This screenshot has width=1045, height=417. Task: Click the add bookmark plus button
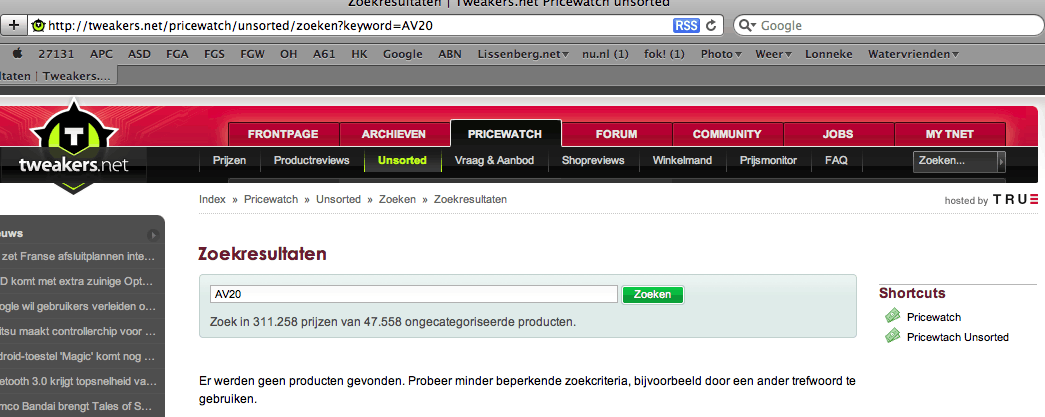(x=15, y=25)
